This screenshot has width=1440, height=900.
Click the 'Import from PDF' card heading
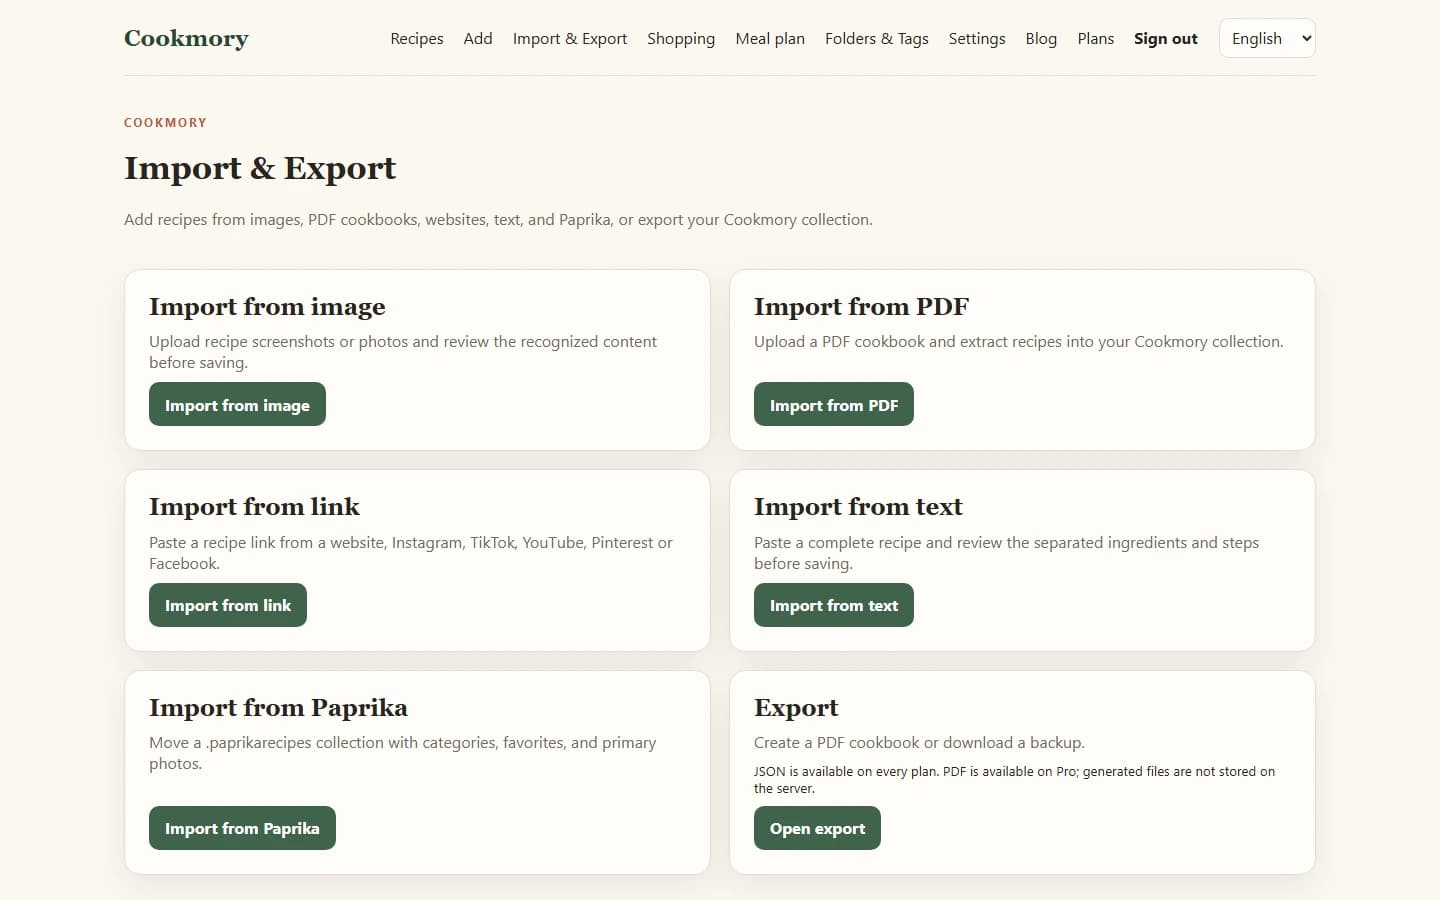[x=862, y=307]
